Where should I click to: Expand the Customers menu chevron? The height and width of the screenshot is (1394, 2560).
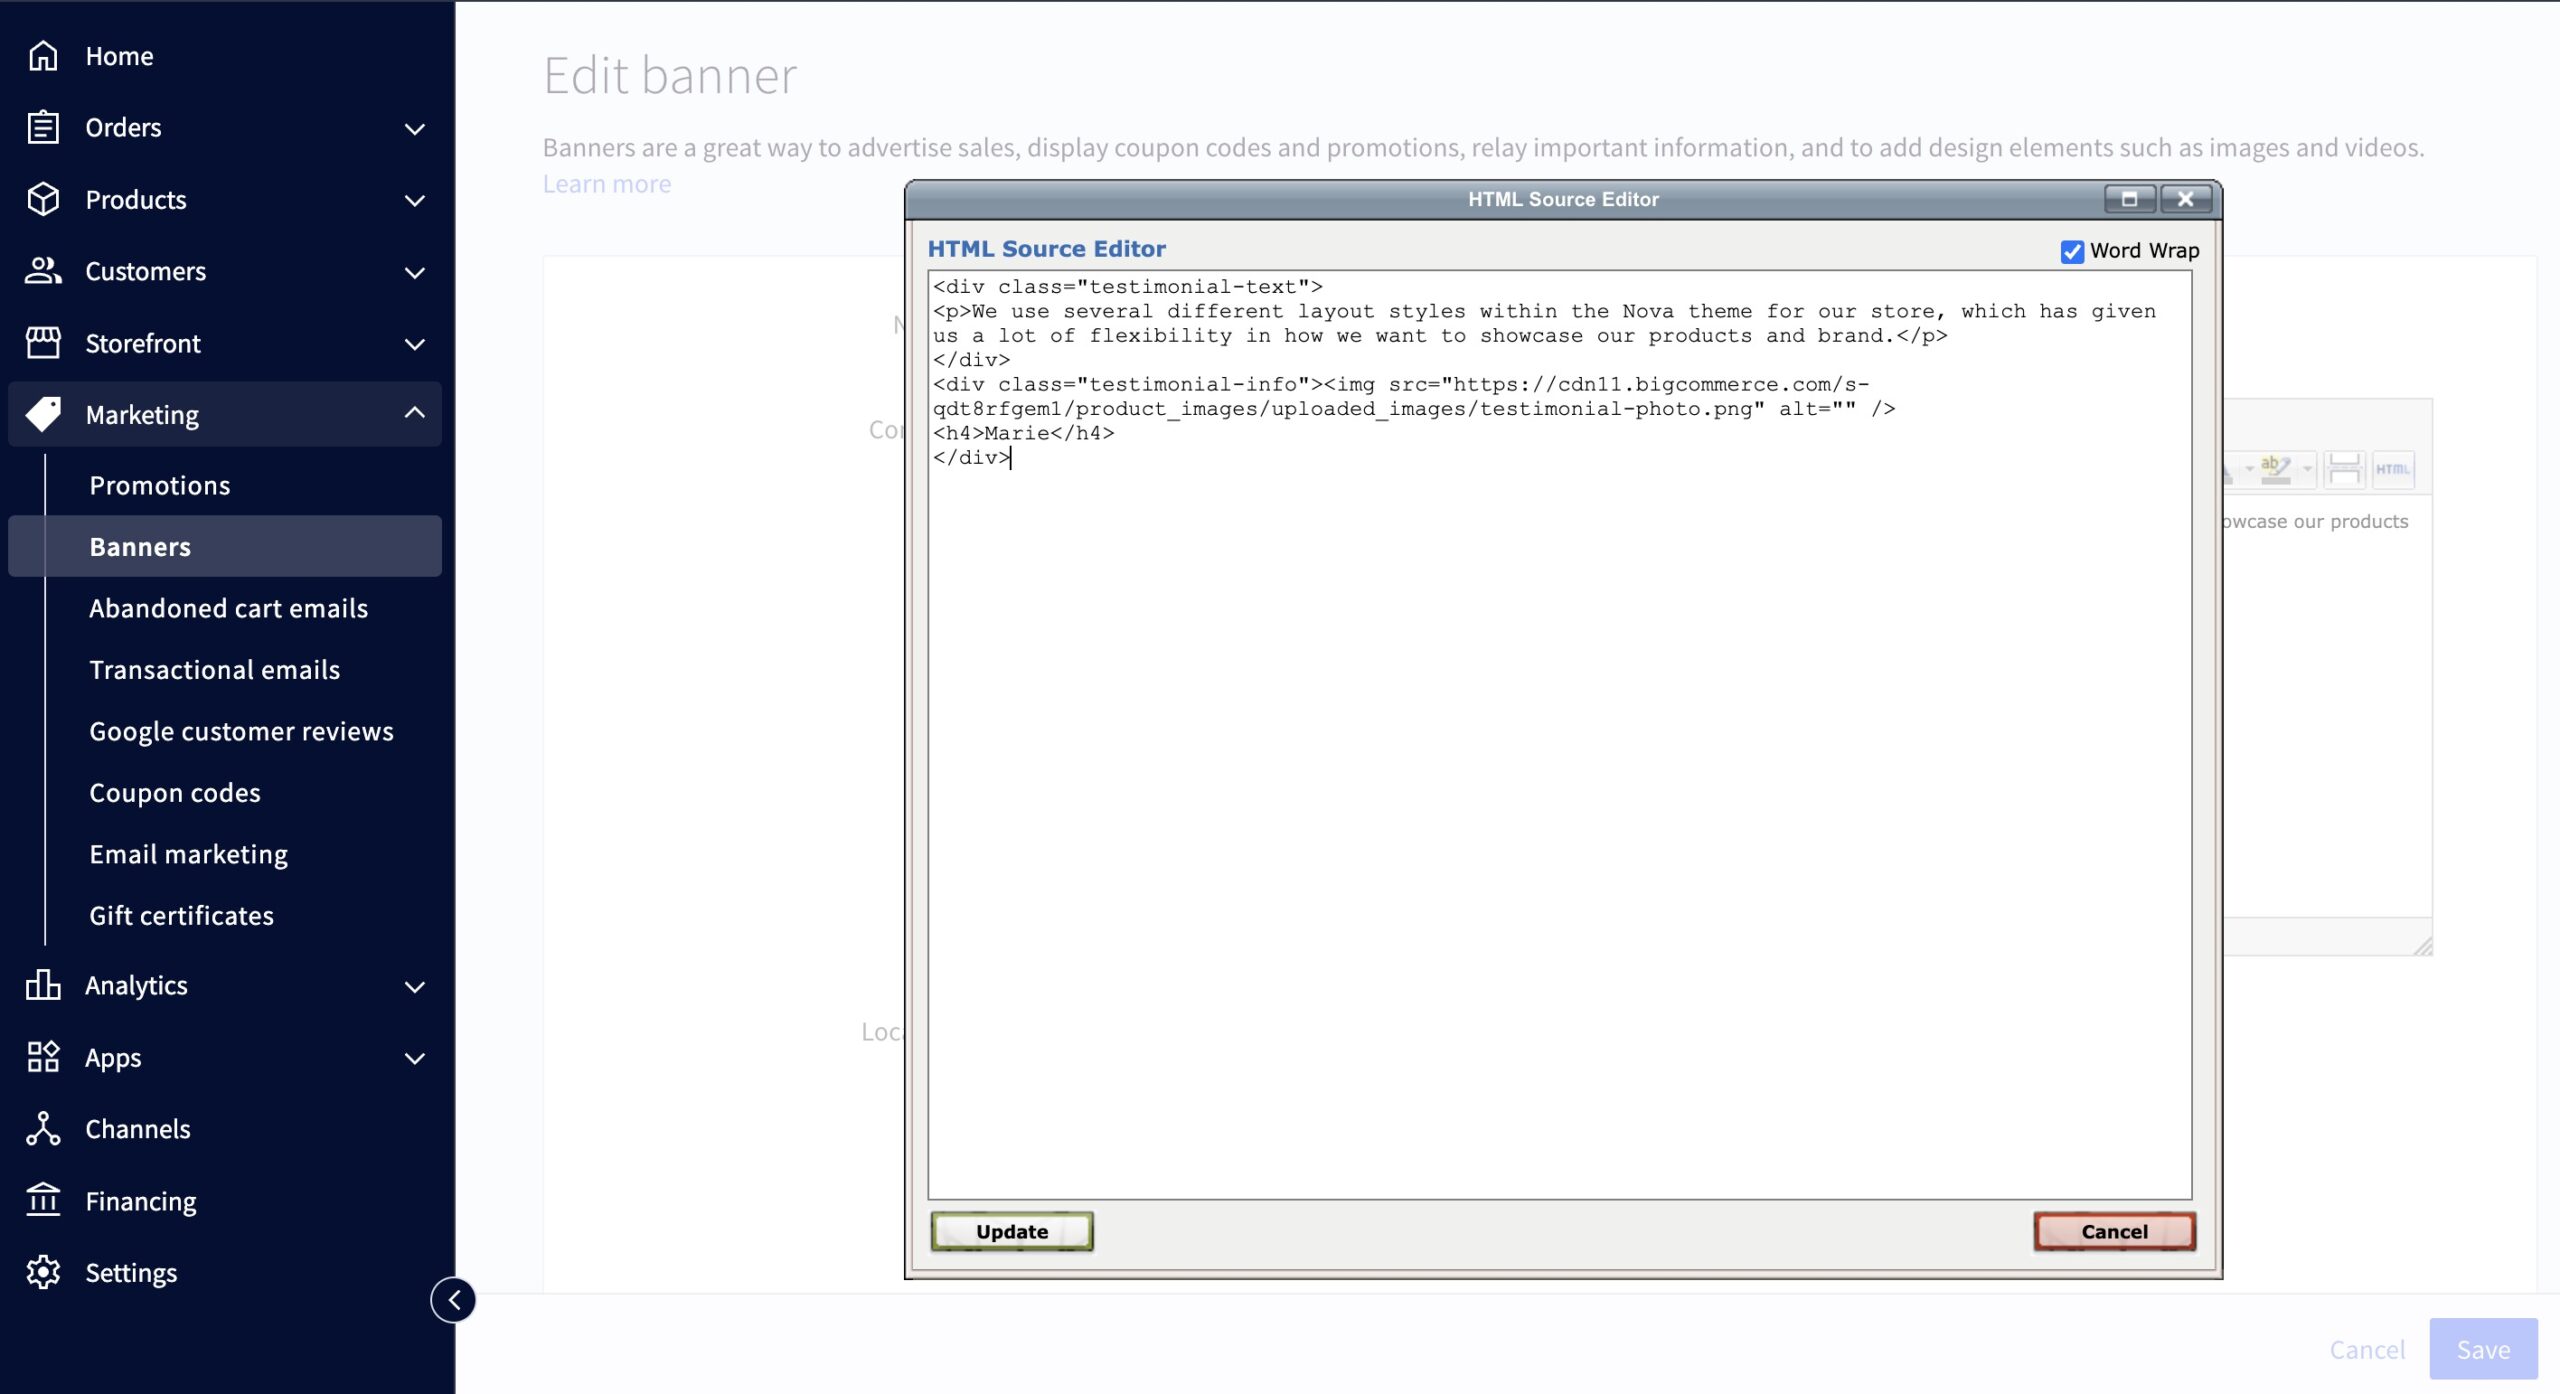[x=414, y=272]
